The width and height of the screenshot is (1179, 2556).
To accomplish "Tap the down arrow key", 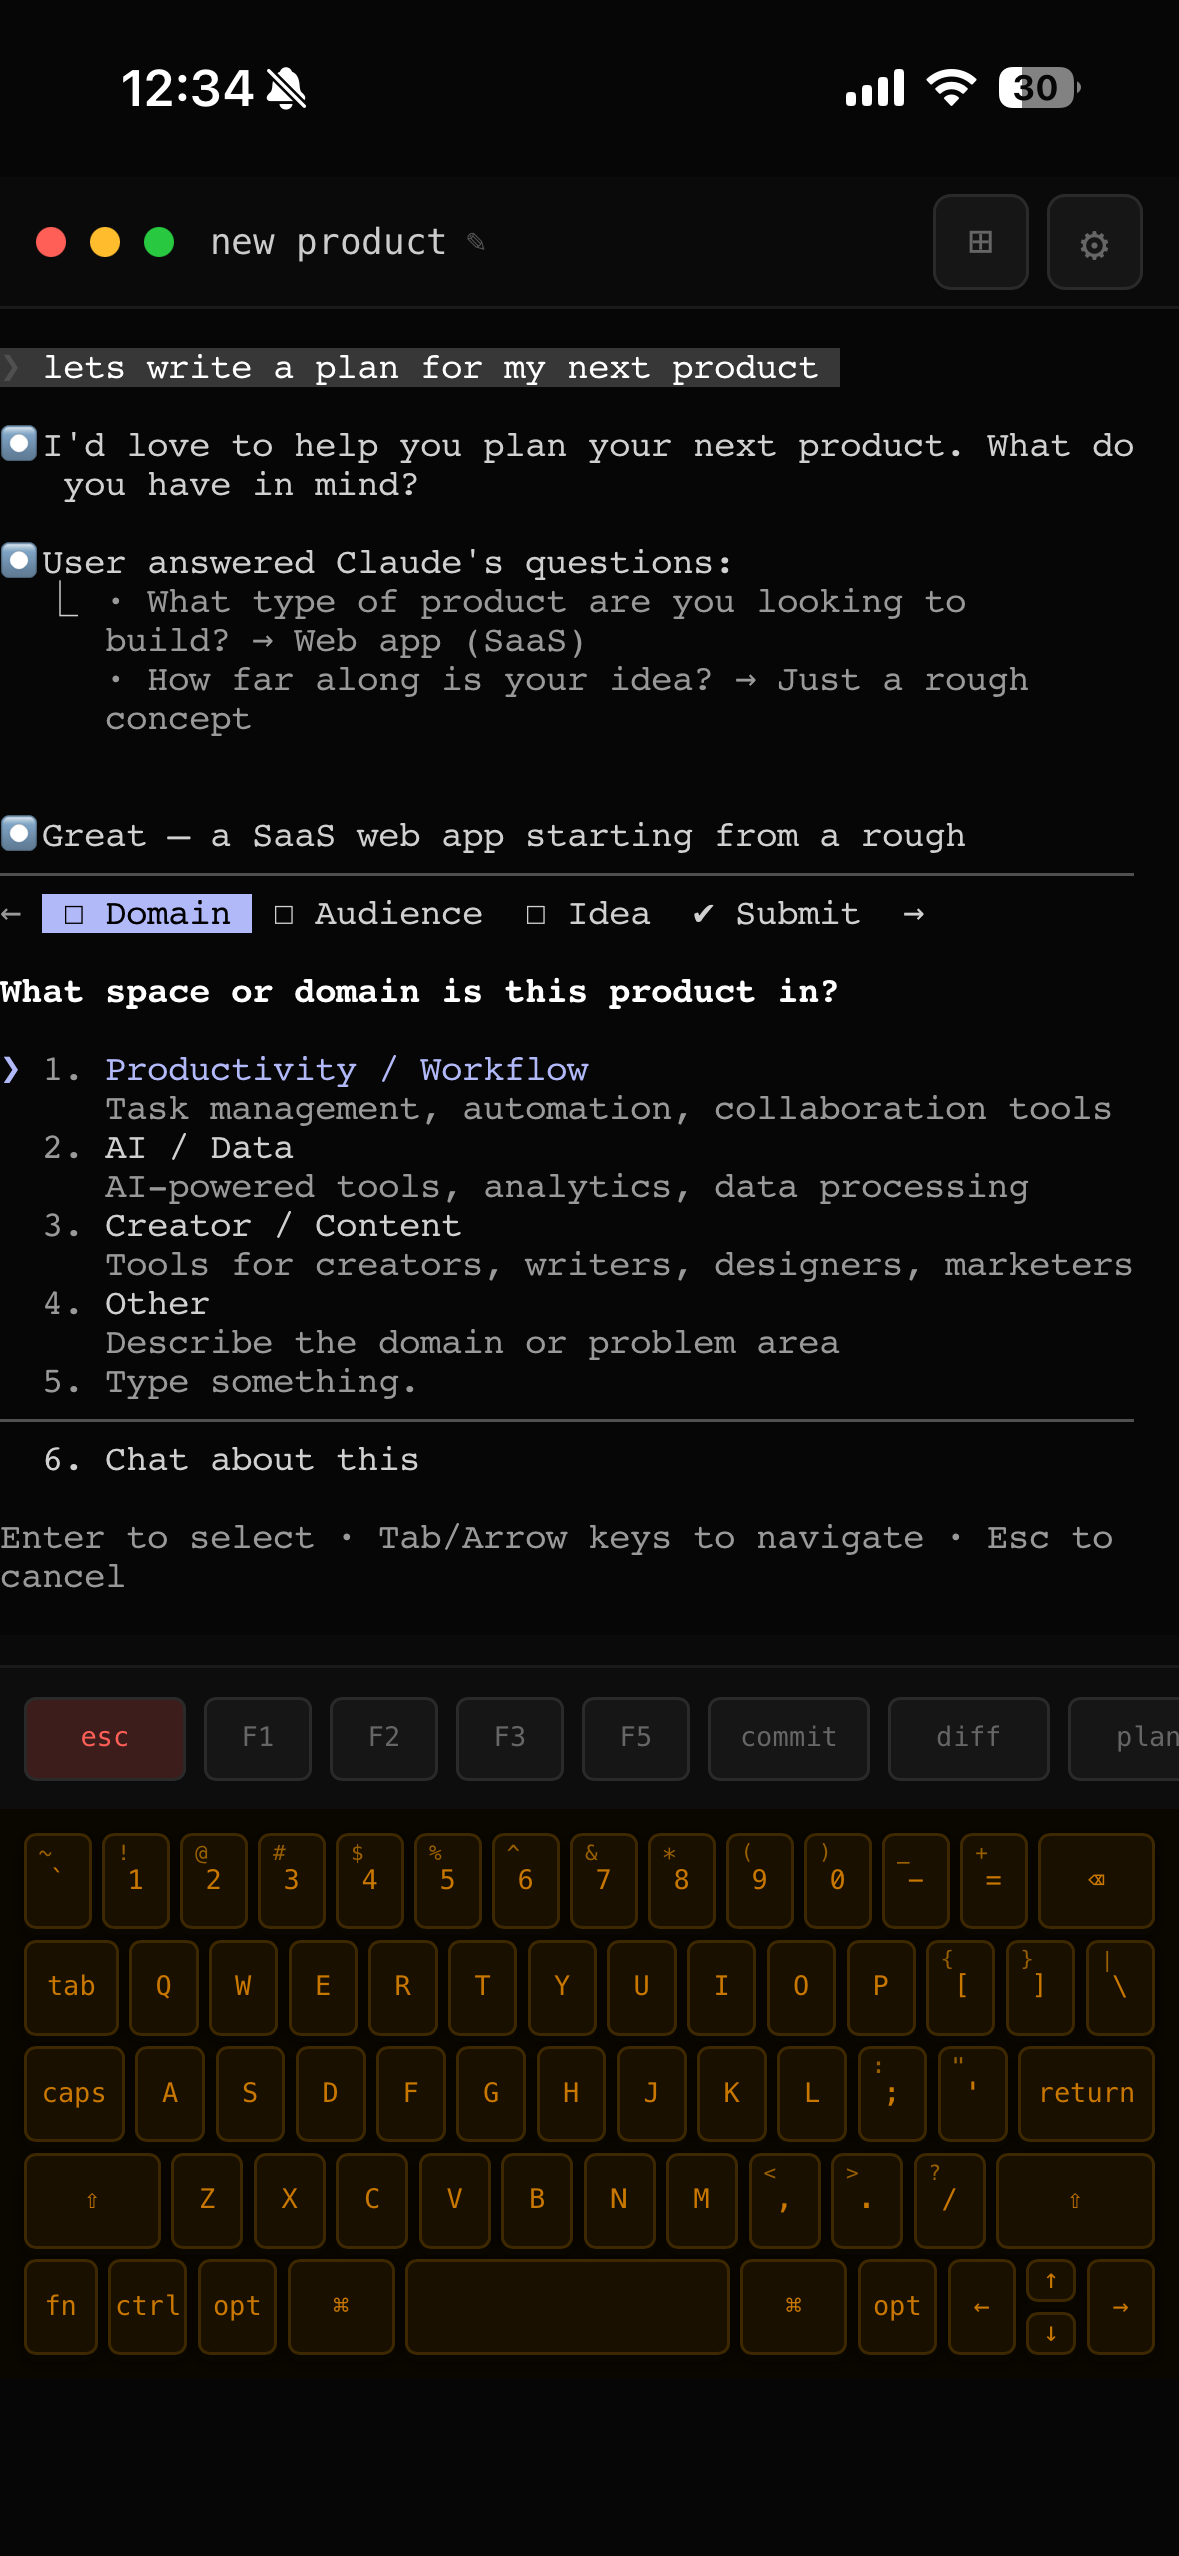I will point(1050,2333).
